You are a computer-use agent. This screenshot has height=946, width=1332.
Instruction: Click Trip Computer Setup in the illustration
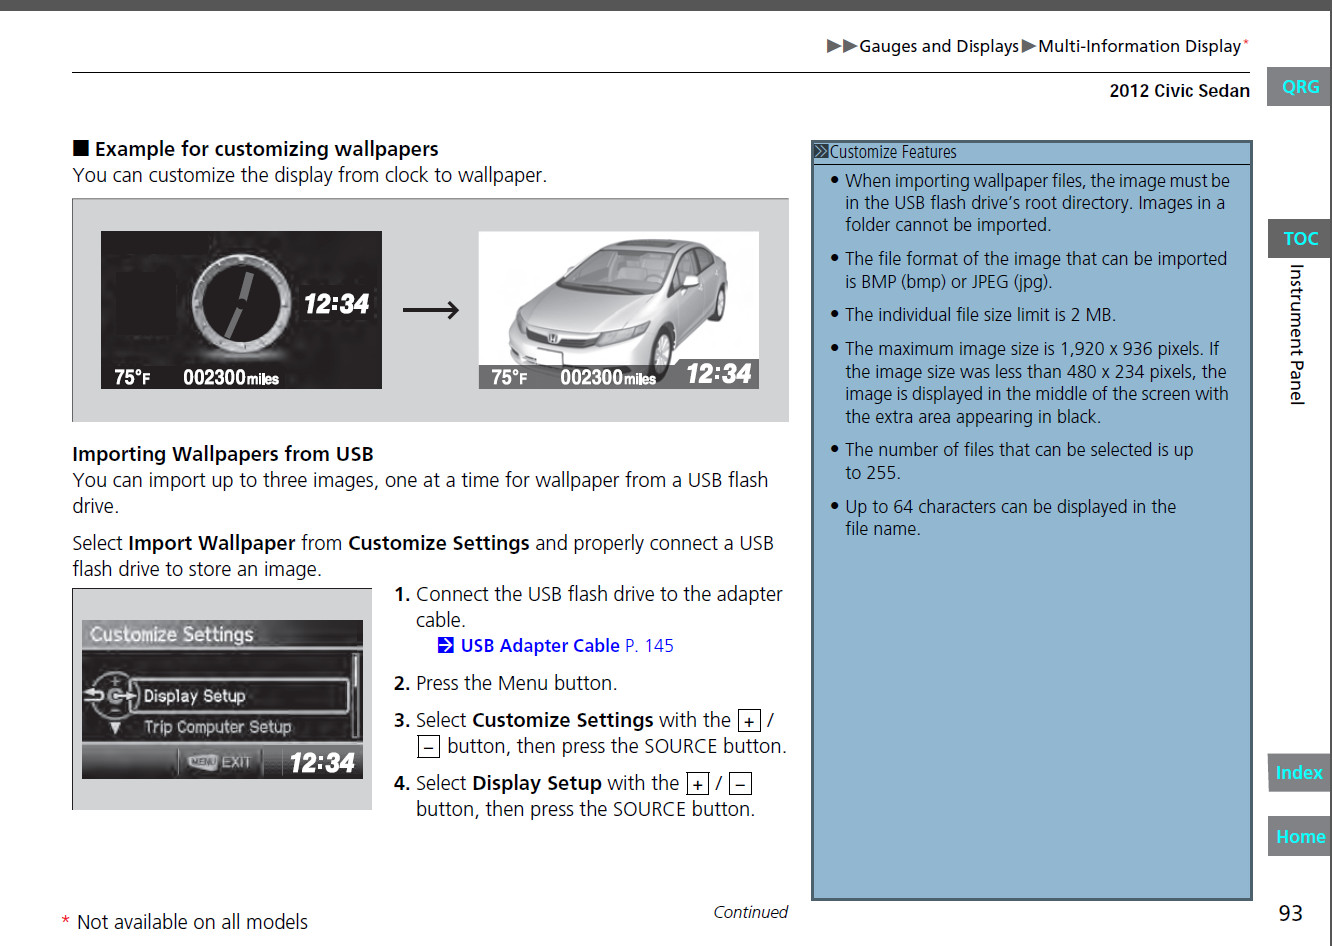click(x=217, y=727)
